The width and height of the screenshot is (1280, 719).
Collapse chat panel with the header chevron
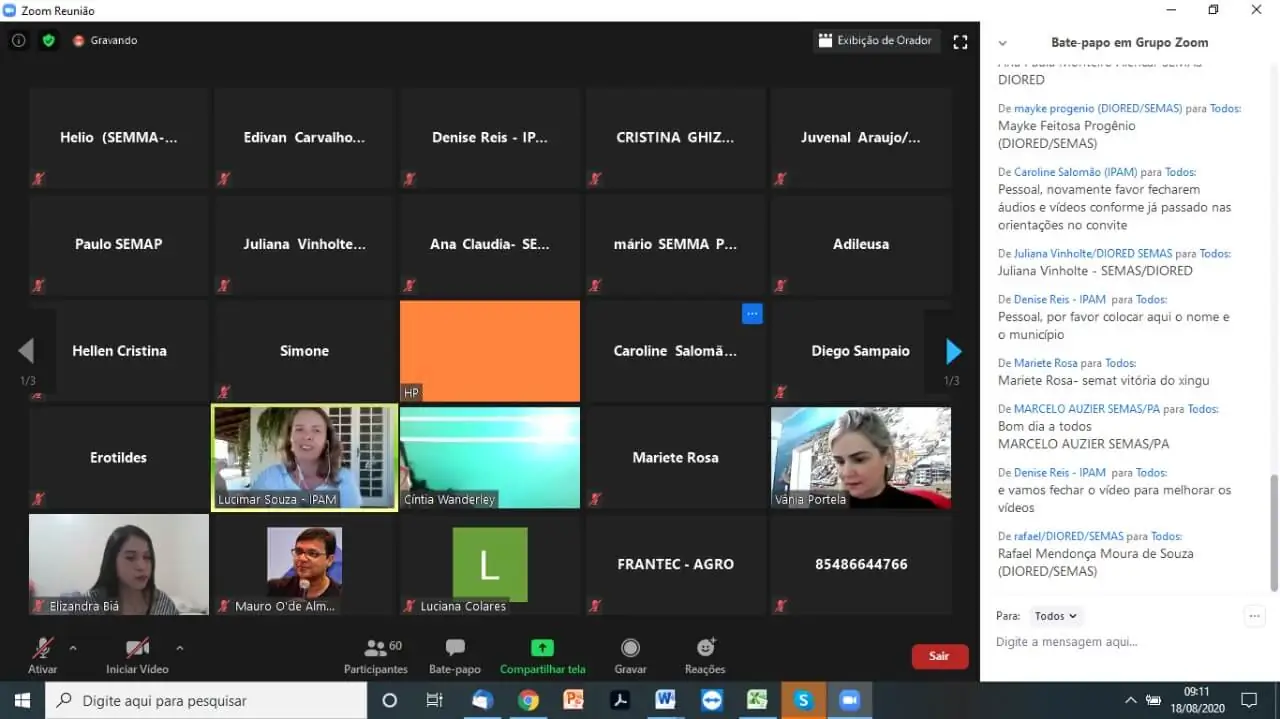1003,43
